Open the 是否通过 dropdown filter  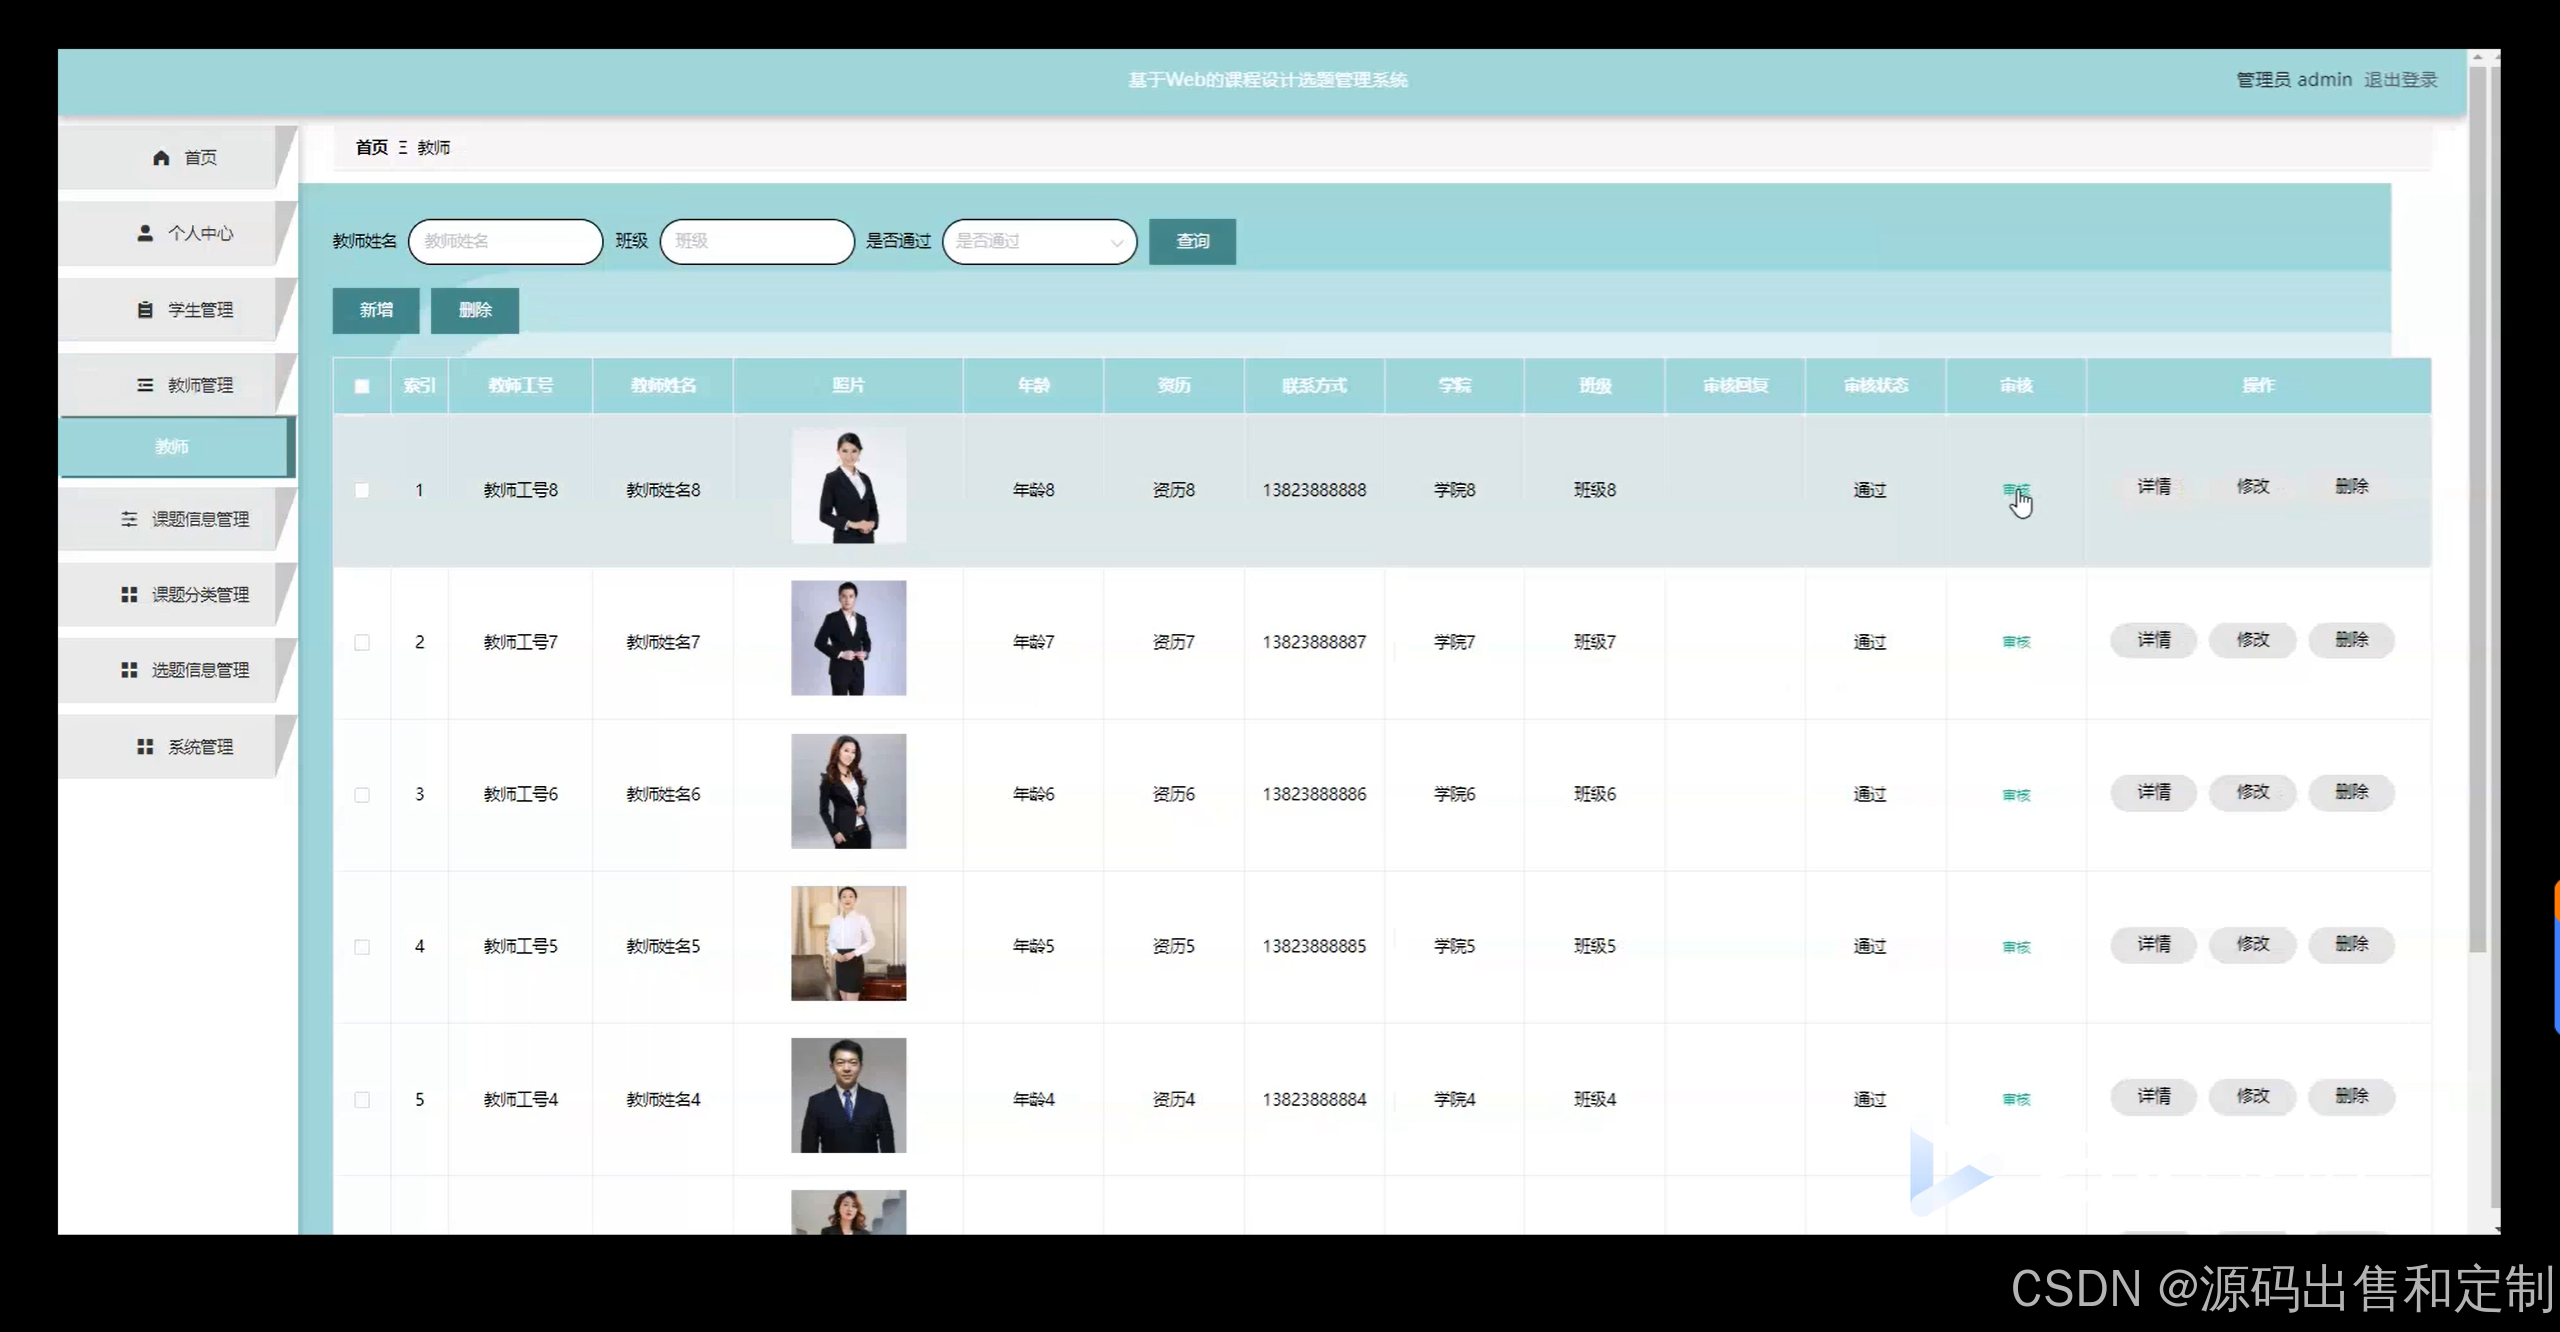1039,242
